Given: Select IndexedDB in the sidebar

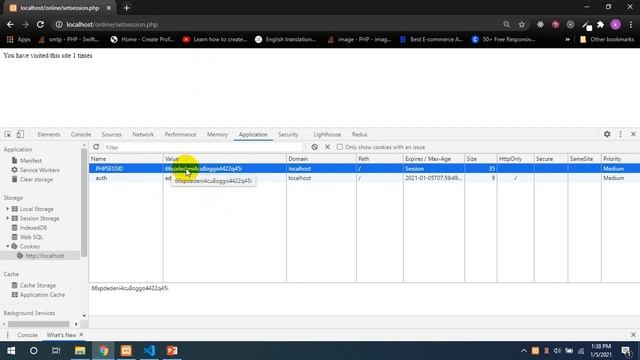Looking at the screenshot, I should click(x=33, y=228).
